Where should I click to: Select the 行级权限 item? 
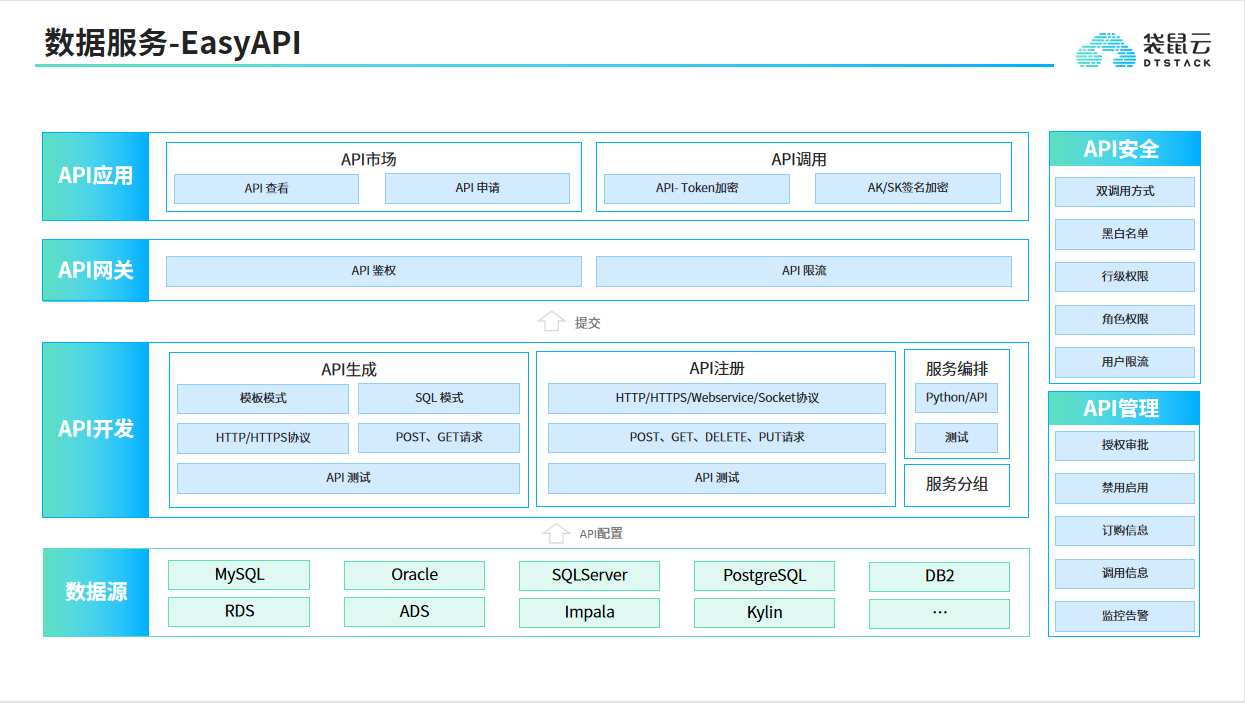click(1125, 277)
